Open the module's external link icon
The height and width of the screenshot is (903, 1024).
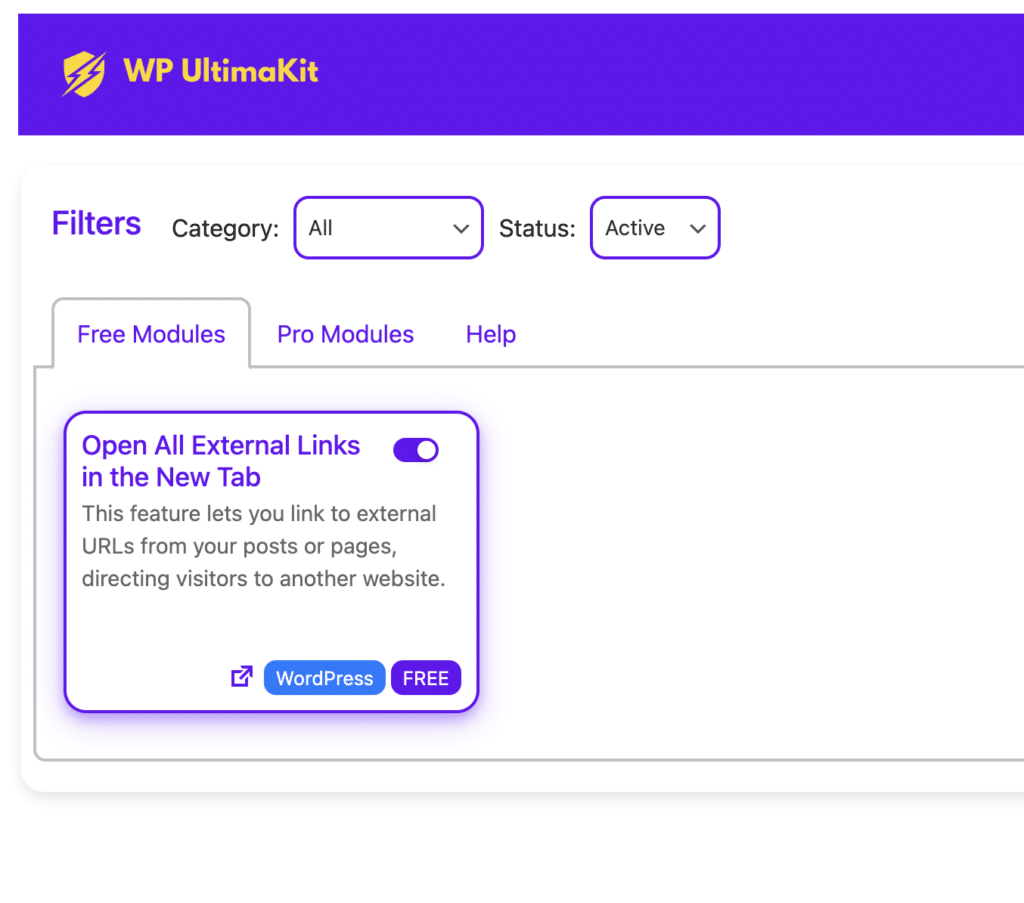(x=241, y=676)
